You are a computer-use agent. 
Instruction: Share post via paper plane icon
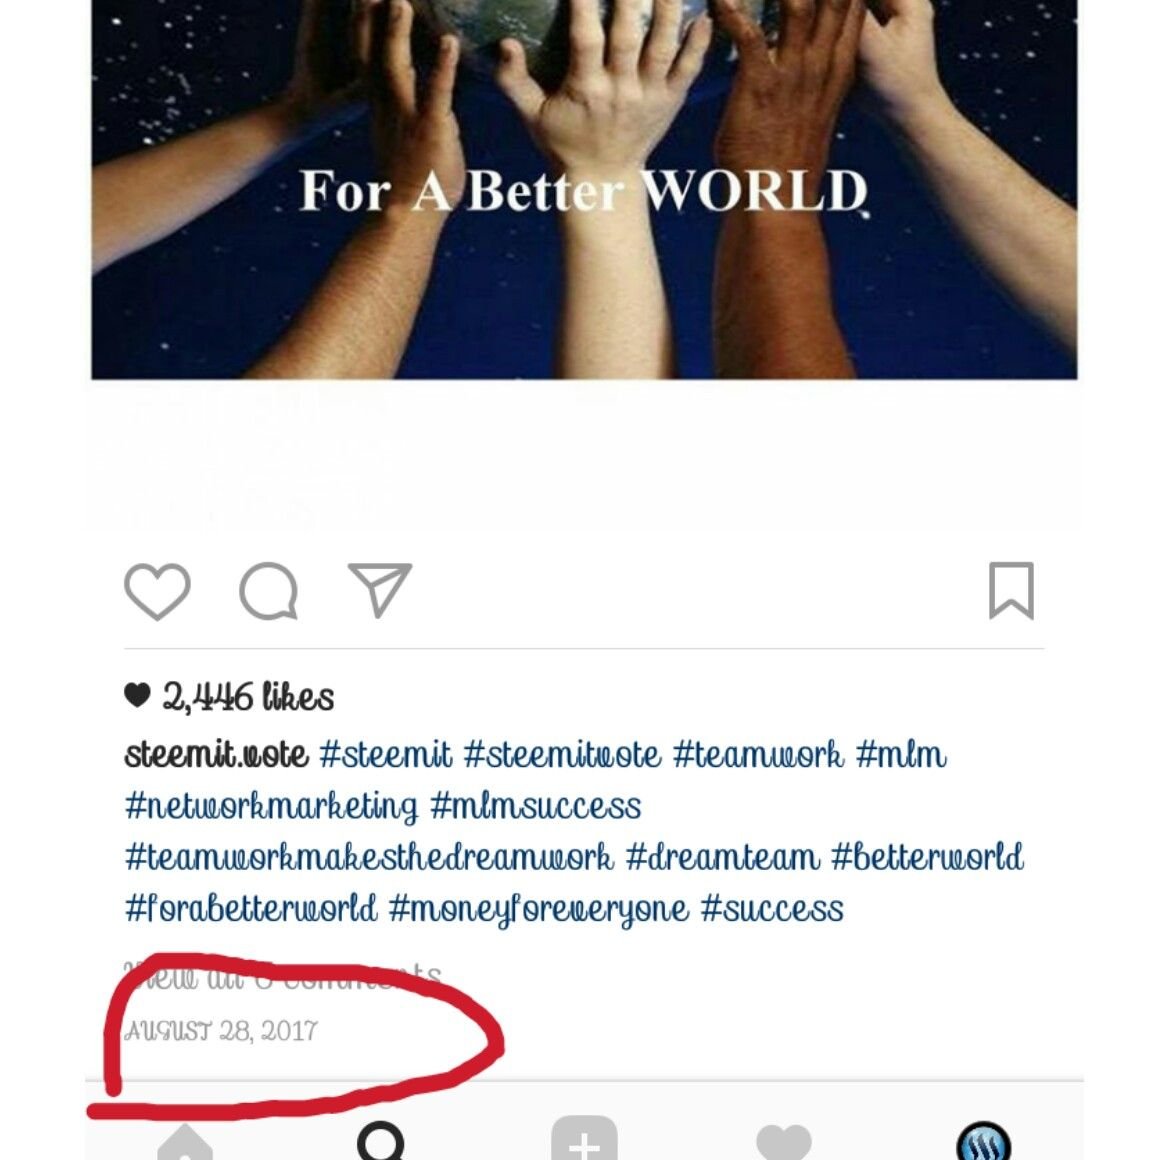pos(380,589)
